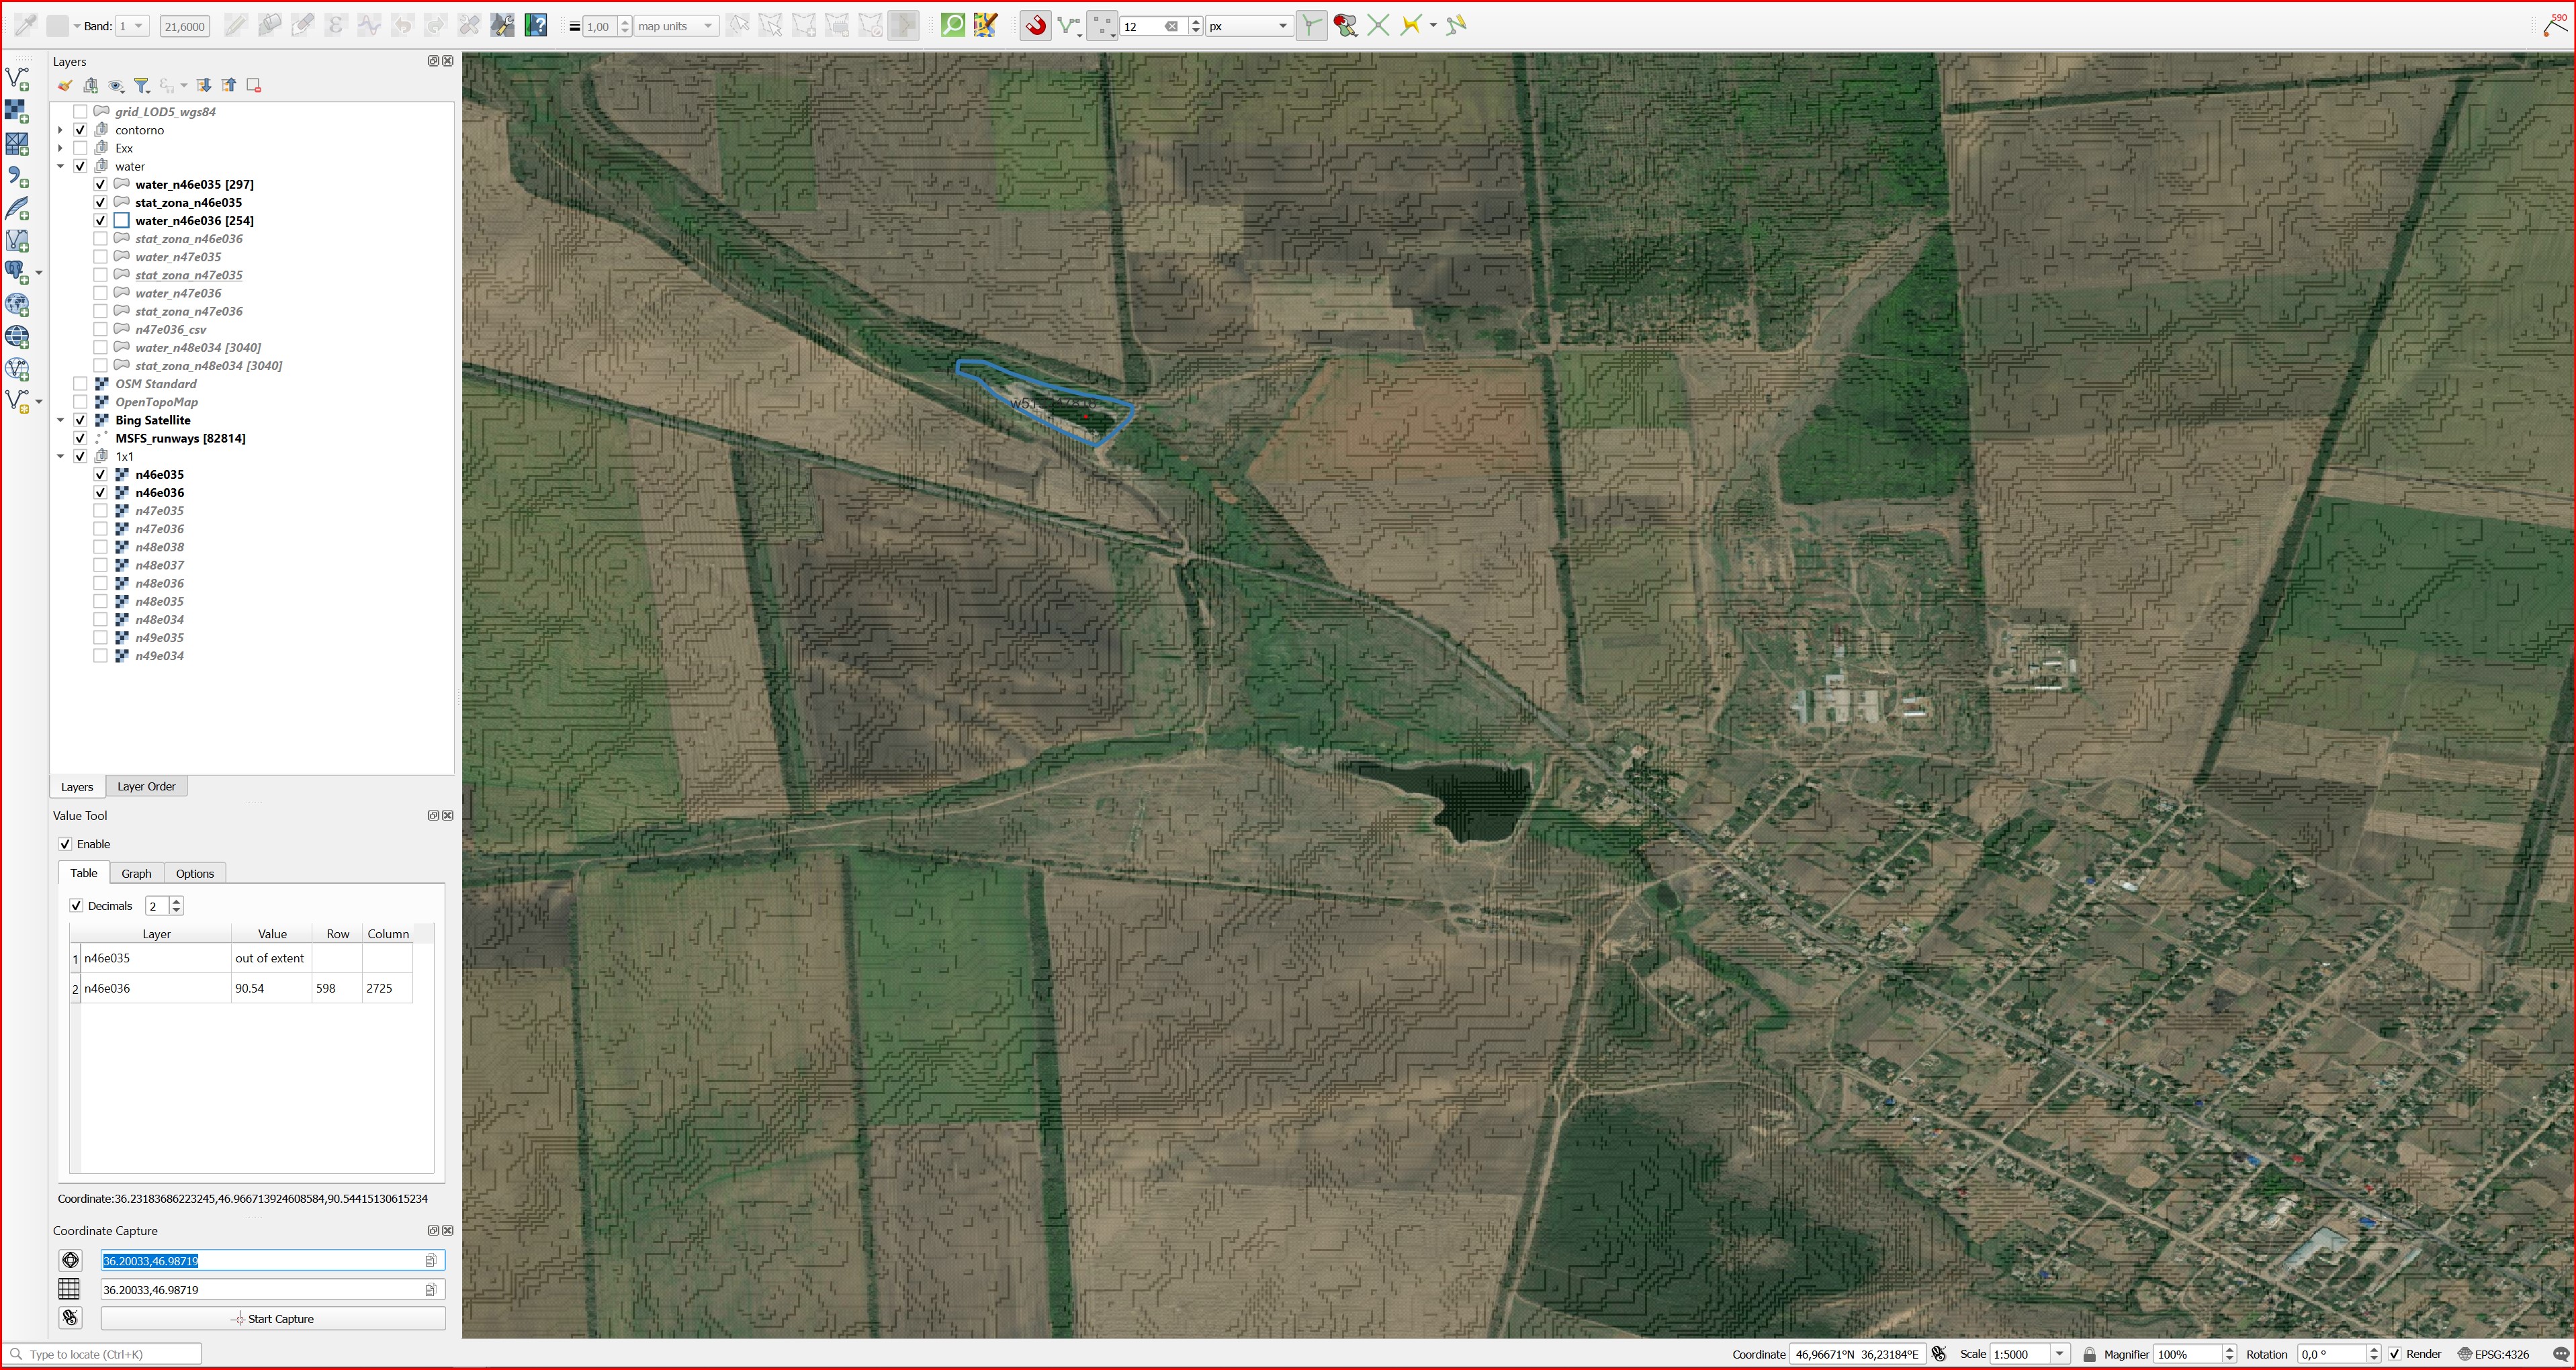The height and width of the screenshot is (1370, 2576).
Task: Switch to the Layer Order tab
Action: pos(146,787)
